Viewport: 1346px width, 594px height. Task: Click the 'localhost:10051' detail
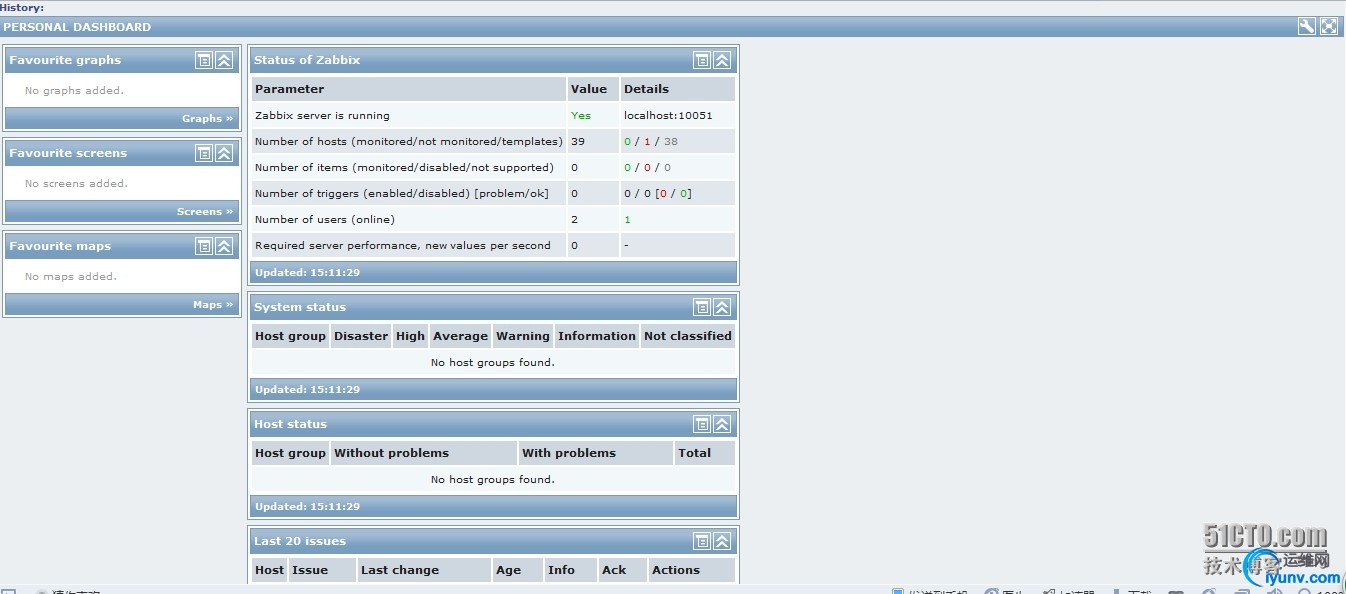click(x=668, y=115)
